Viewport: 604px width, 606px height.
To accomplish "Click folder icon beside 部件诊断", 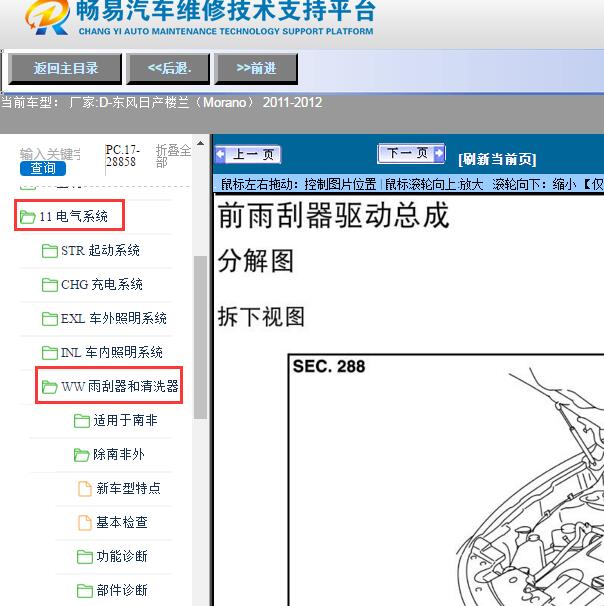I will [x=85, y=591].
